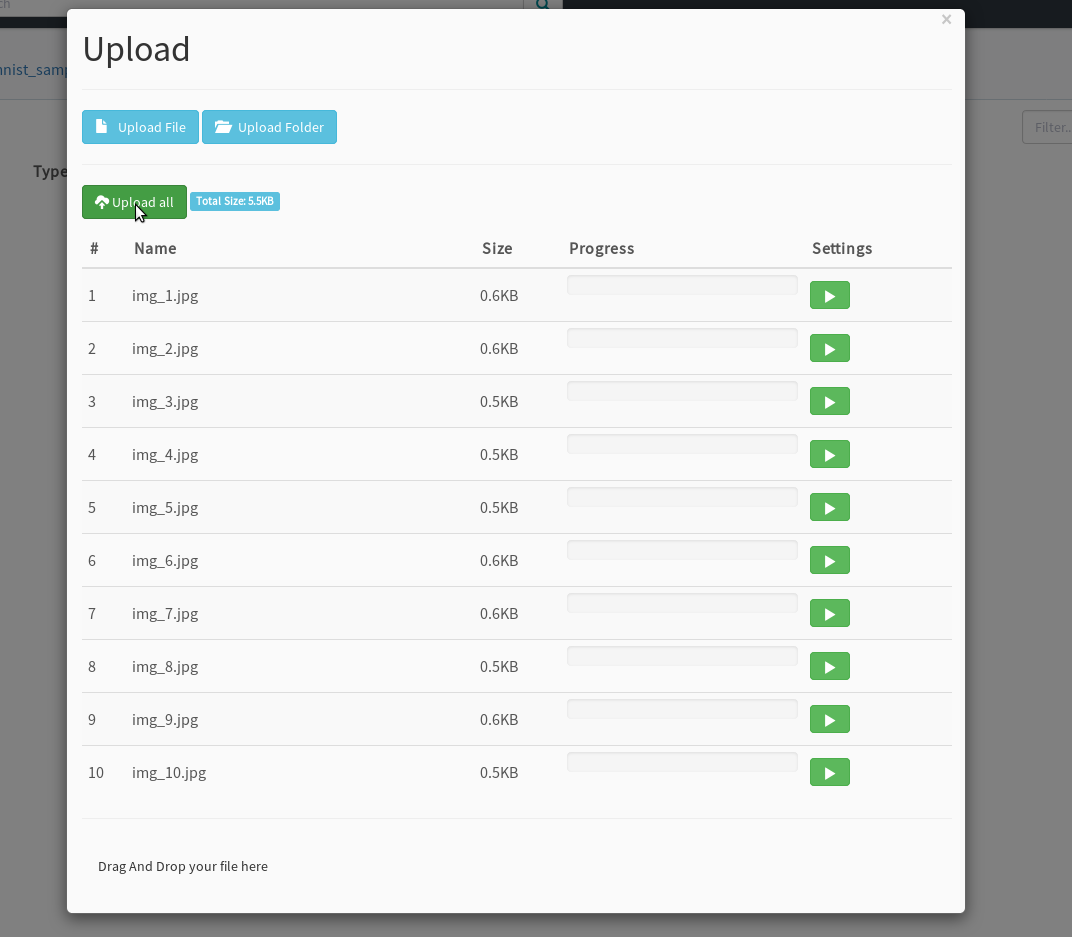Start upload for img_10.jpg
This screenshot has height=937, width=1072.
point(829,773)
